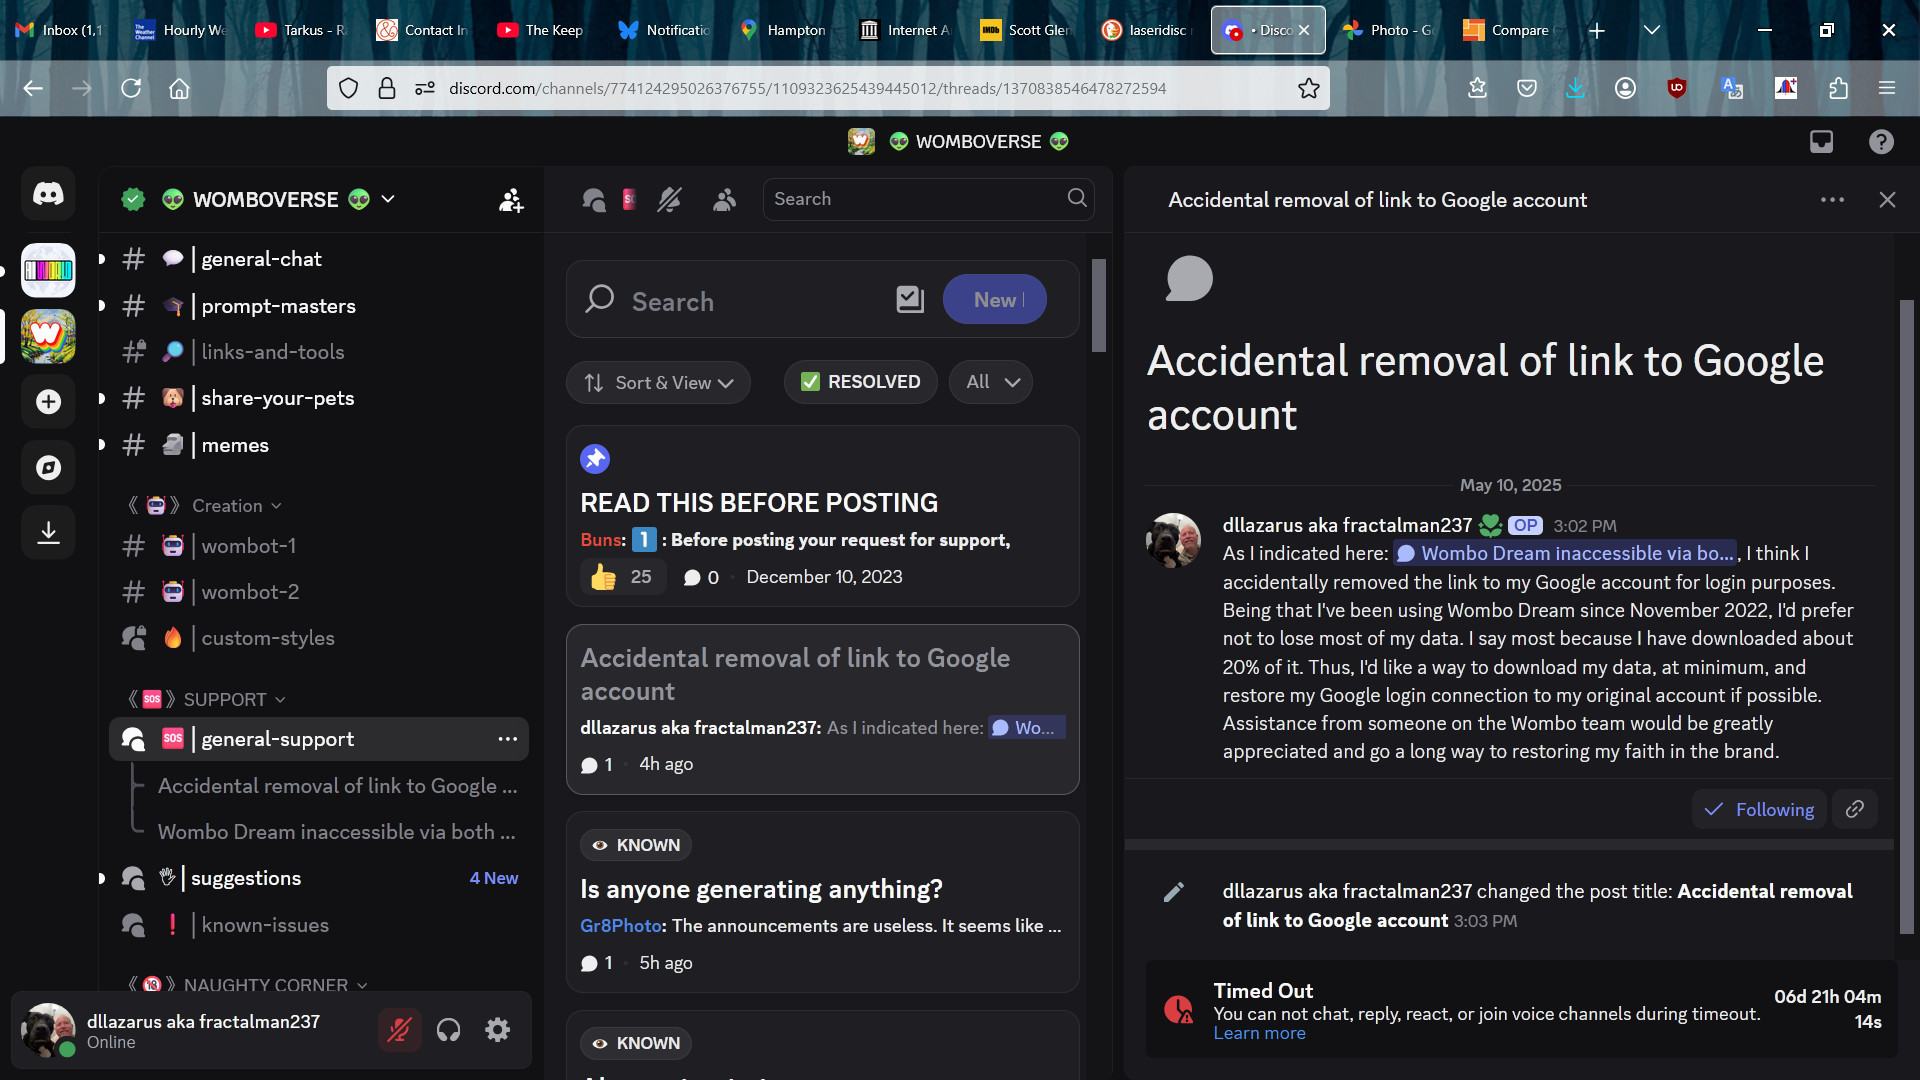Open uBlock Origin extension icon
This screenshot has width=1920, height=1080.
point(1677,88)
